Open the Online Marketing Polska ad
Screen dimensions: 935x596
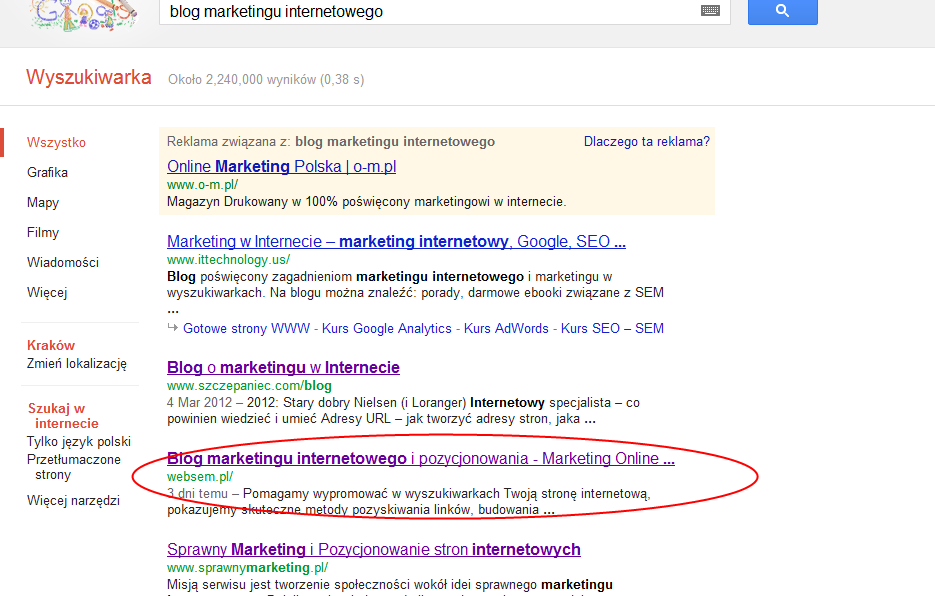[281, 166]
